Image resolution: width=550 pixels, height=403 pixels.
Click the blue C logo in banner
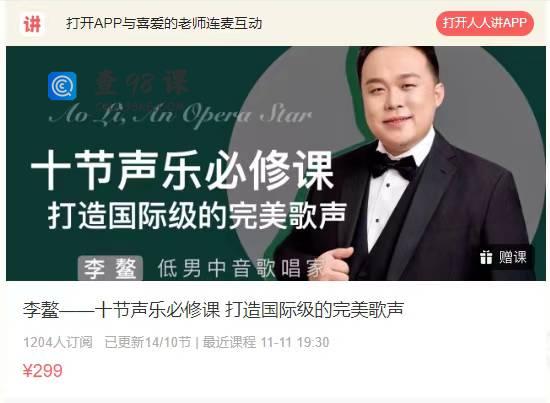(x=62, y=86)
